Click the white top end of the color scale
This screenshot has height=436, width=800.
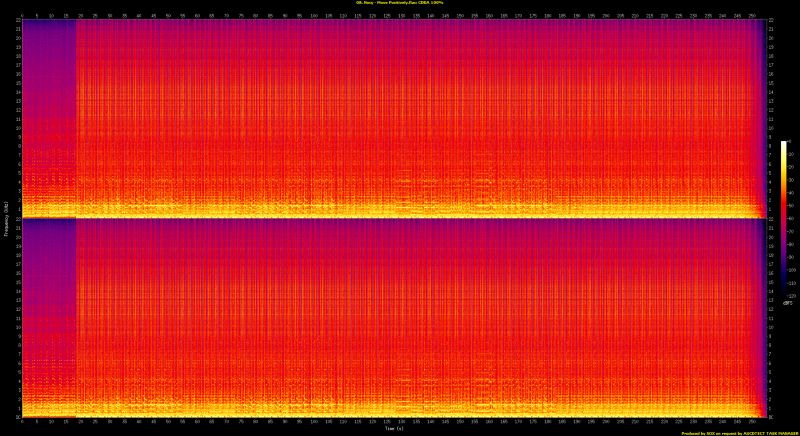[785, 145]
